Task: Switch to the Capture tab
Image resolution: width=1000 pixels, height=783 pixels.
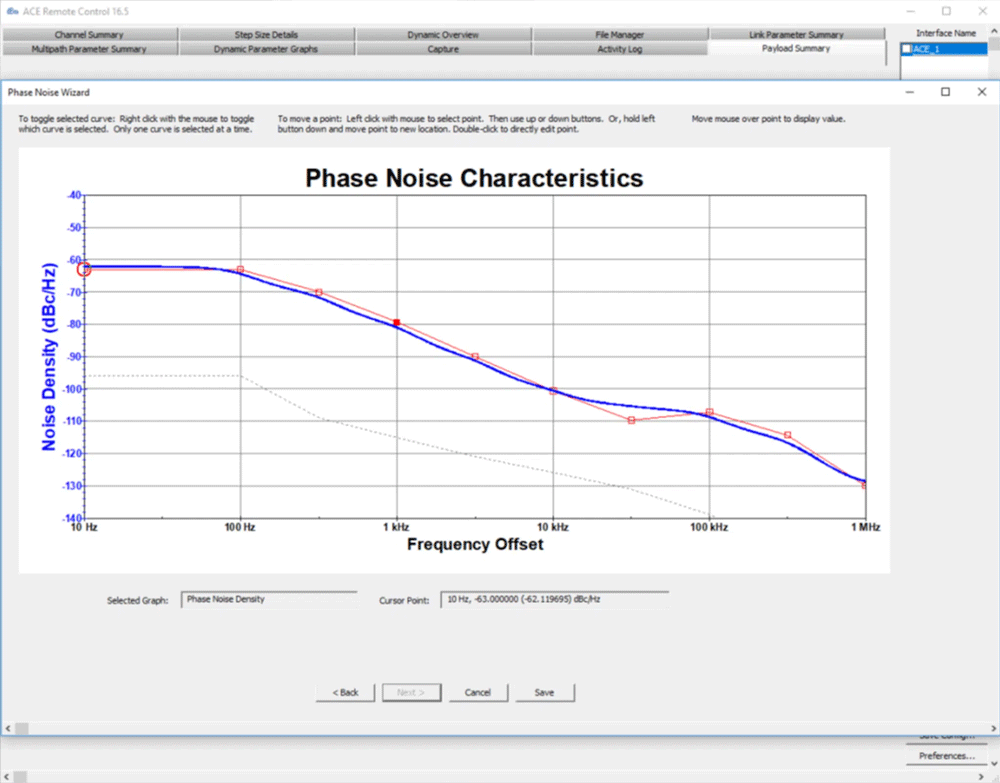Action: [x=443, y=49]
